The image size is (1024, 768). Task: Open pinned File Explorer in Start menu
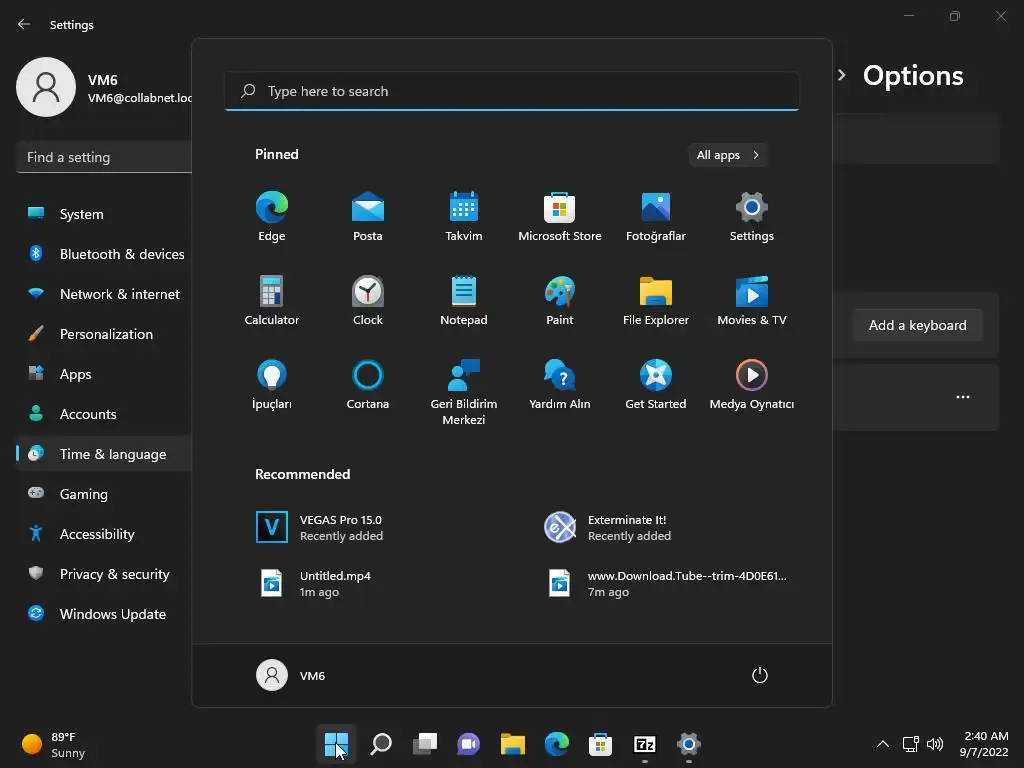tap(656, 301)
